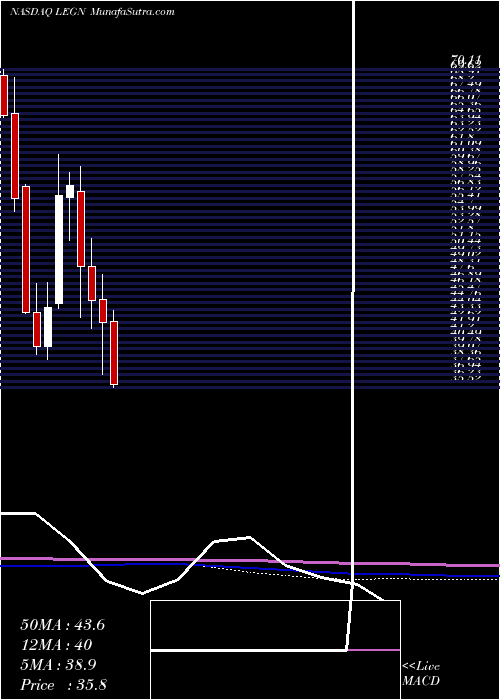Click the NASDAQ LEGN MunafaSutra.com title text
Screen dimensions: 500x700
pyautogui.click(x=92, y=12)
